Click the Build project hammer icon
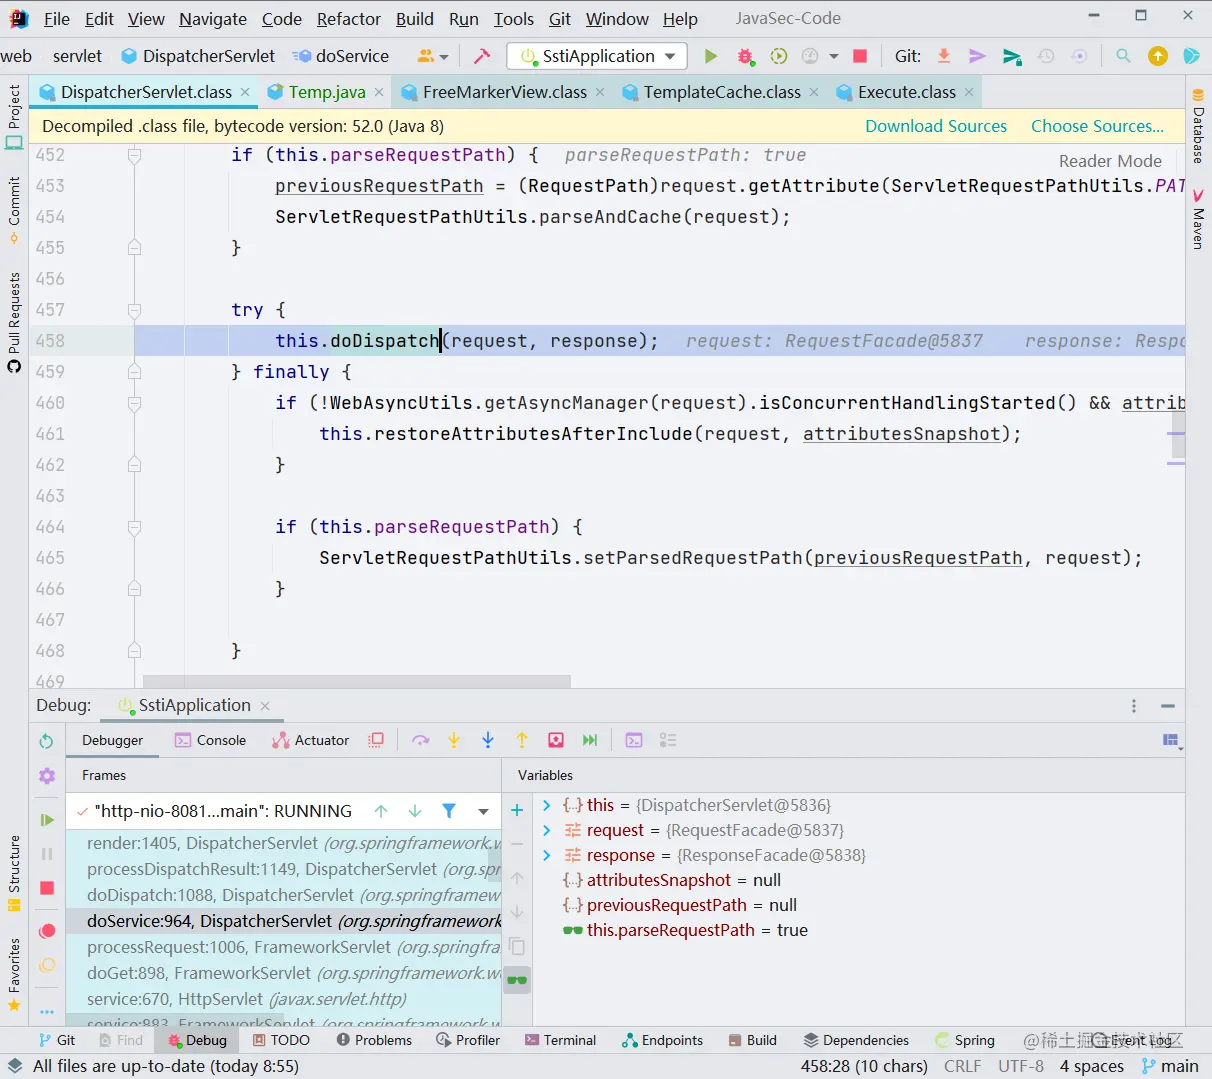The image size is (1212, 1079). 482,56
